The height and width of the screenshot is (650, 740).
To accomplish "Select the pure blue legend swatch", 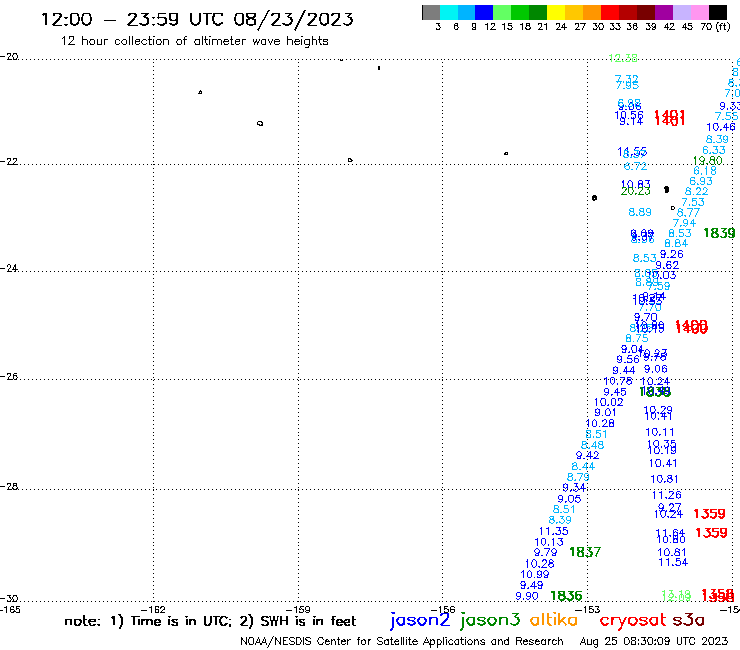I will pos(484,12).
